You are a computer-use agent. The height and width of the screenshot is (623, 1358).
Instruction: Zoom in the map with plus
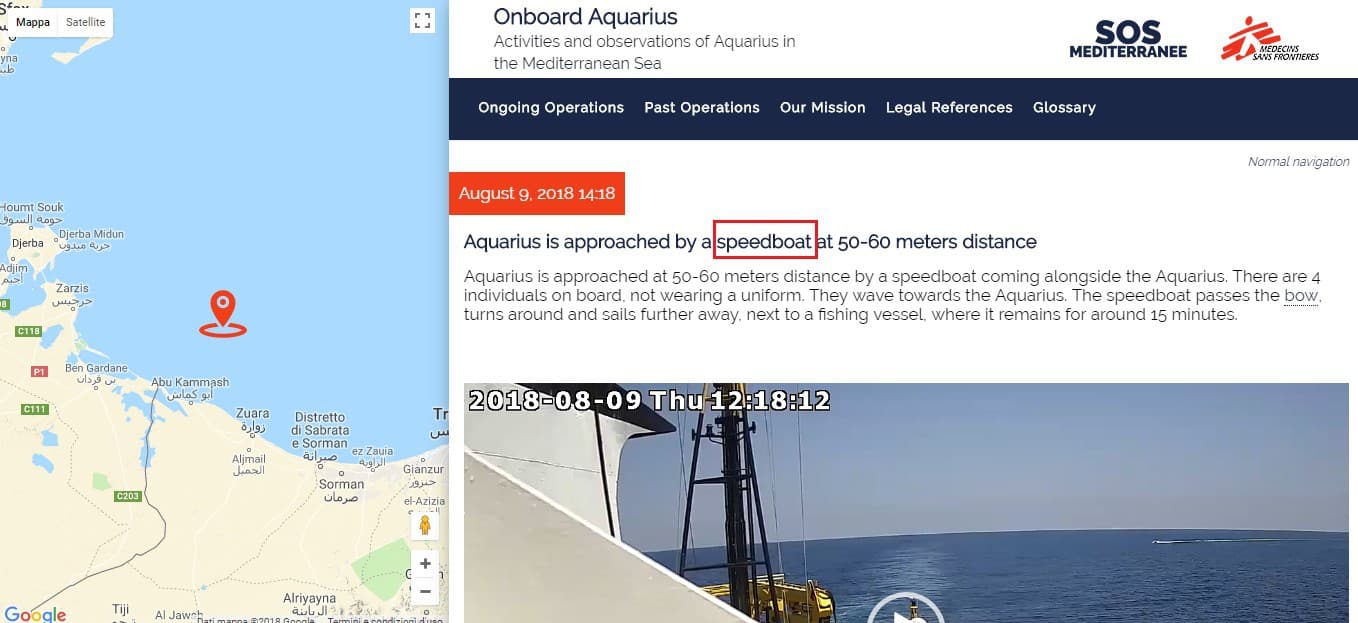pos(425,564)
